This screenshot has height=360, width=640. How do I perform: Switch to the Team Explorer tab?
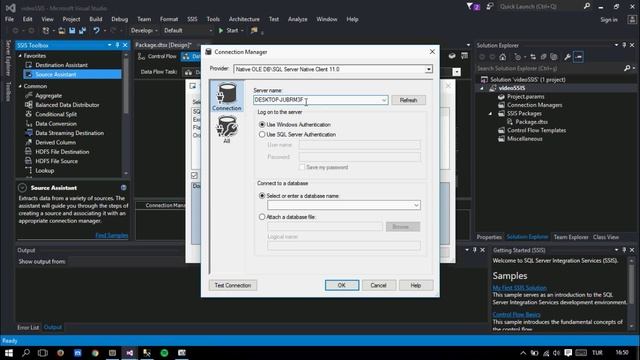coord(571,237)
